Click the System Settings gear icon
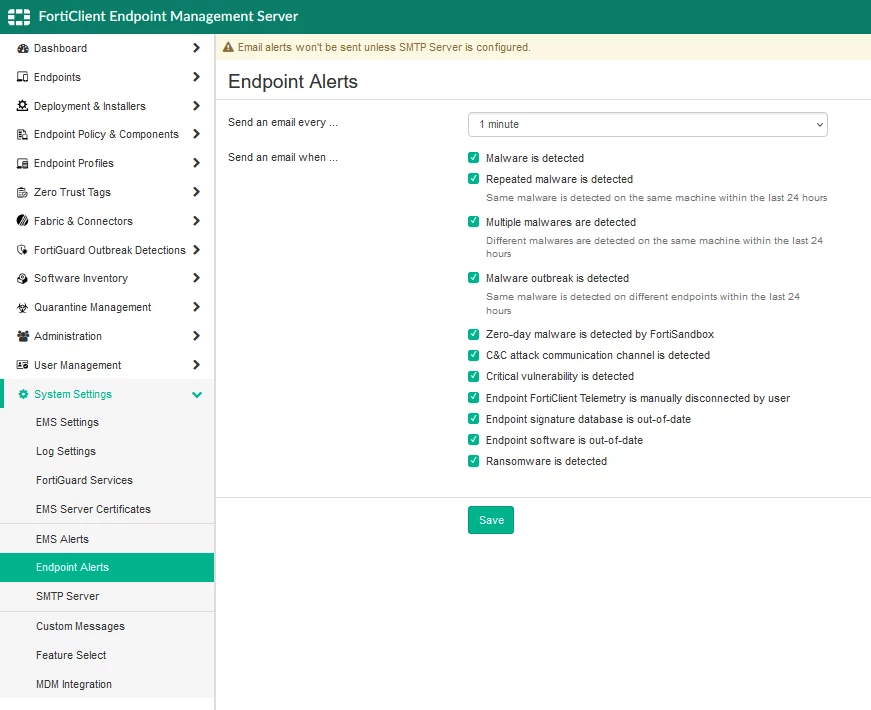Image resolution: width=871 pixels, height=710 pixels. (x=23, y=394)
